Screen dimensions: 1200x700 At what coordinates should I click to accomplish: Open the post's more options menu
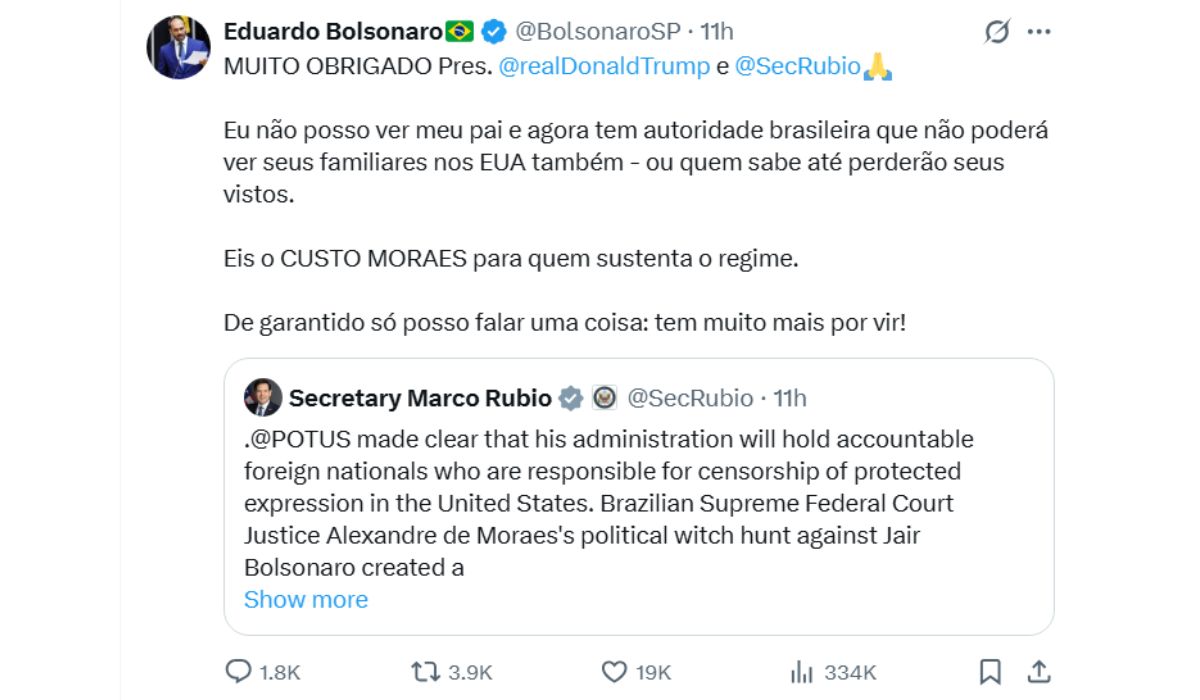pos(1037,31)
